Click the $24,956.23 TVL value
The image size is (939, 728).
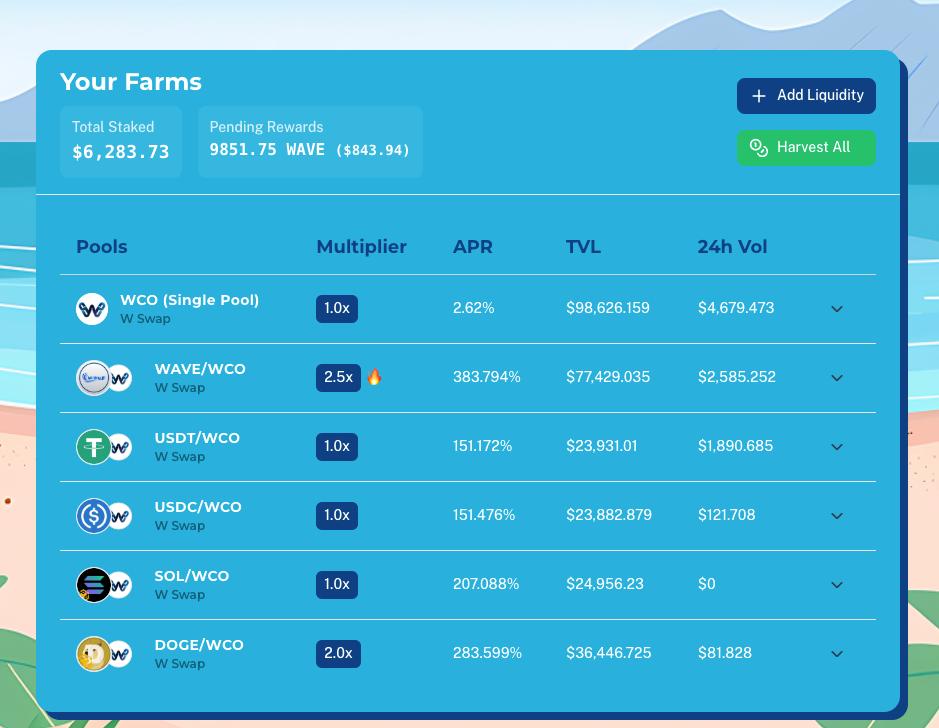605,584
